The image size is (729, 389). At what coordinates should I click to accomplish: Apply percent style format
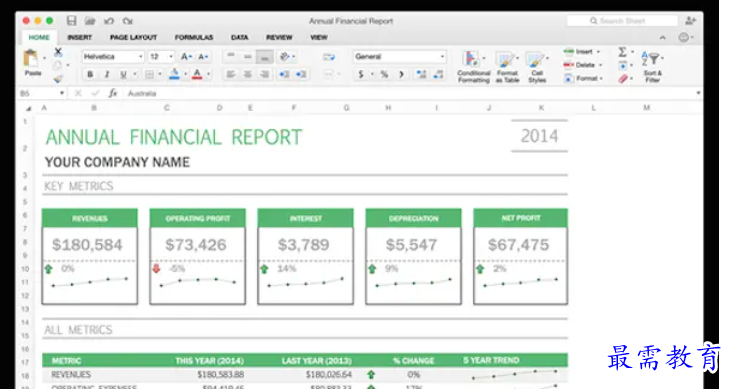[x=384, y=74]
